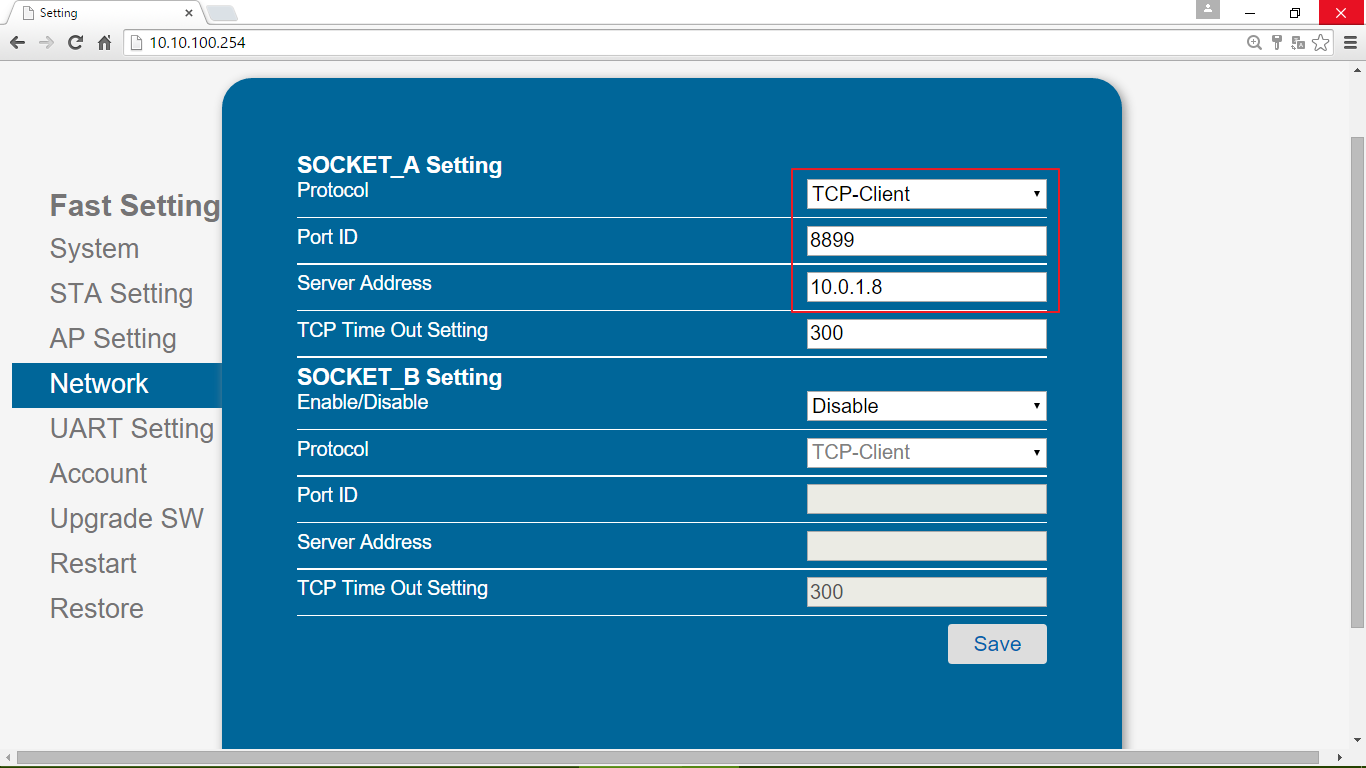
Task: Go back with the browser back arrow
Action: point(17,43)
